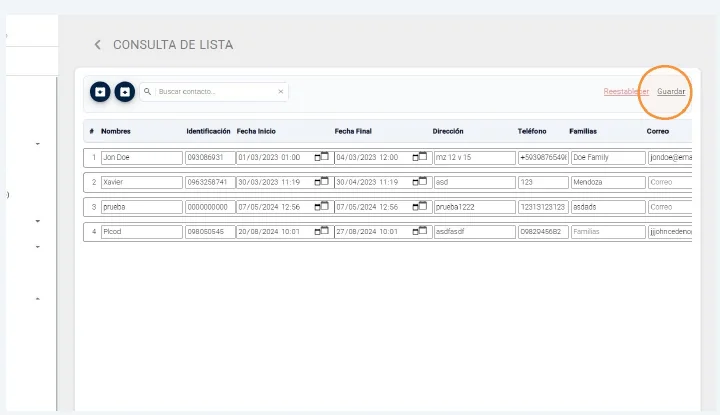Click the Correo column header

(658, 131)
